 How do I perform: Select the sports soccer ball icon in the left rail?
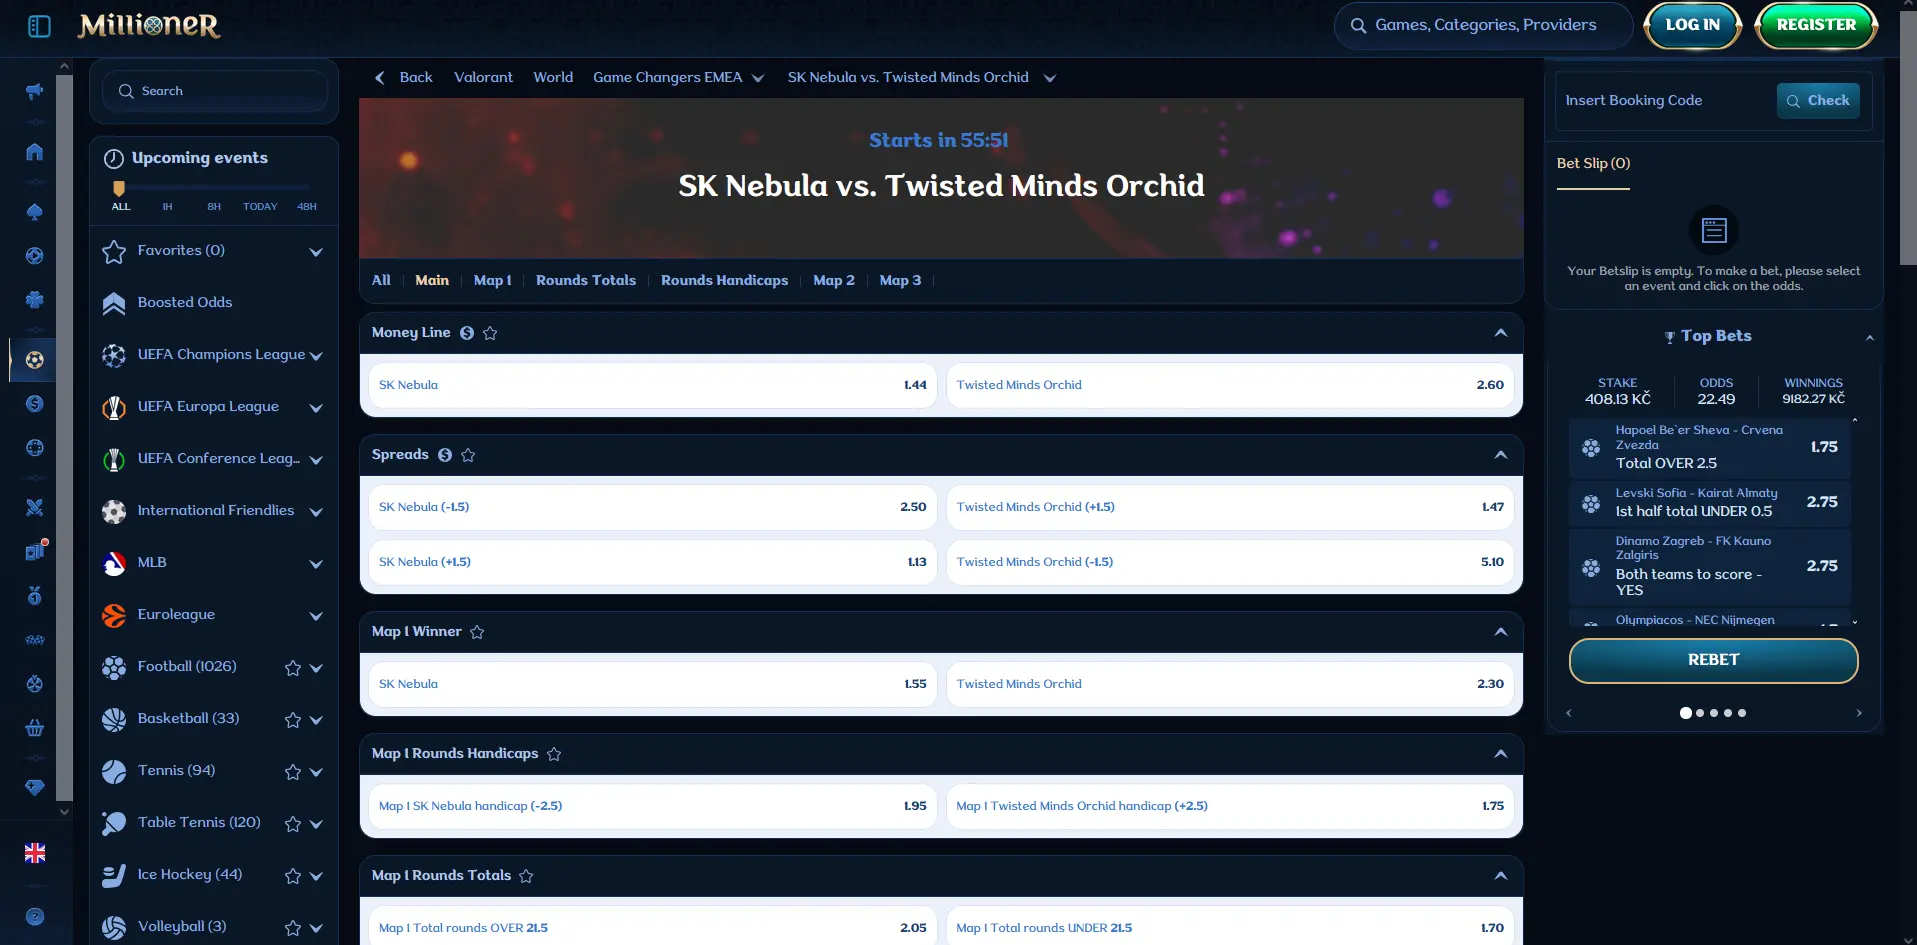coord(35,360)
